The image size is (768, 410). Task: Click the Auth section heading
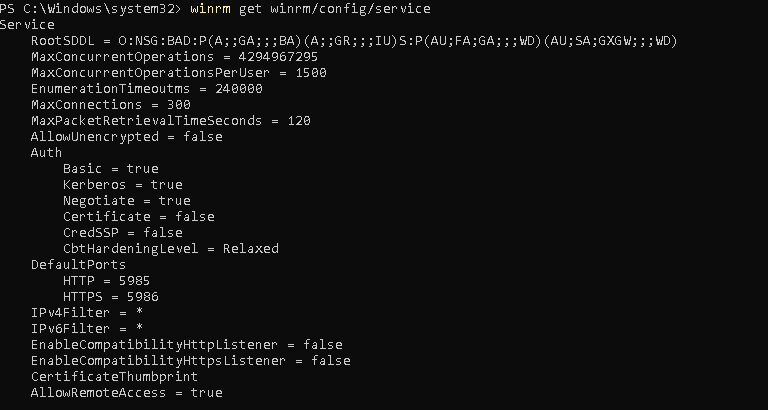[46, 153]
